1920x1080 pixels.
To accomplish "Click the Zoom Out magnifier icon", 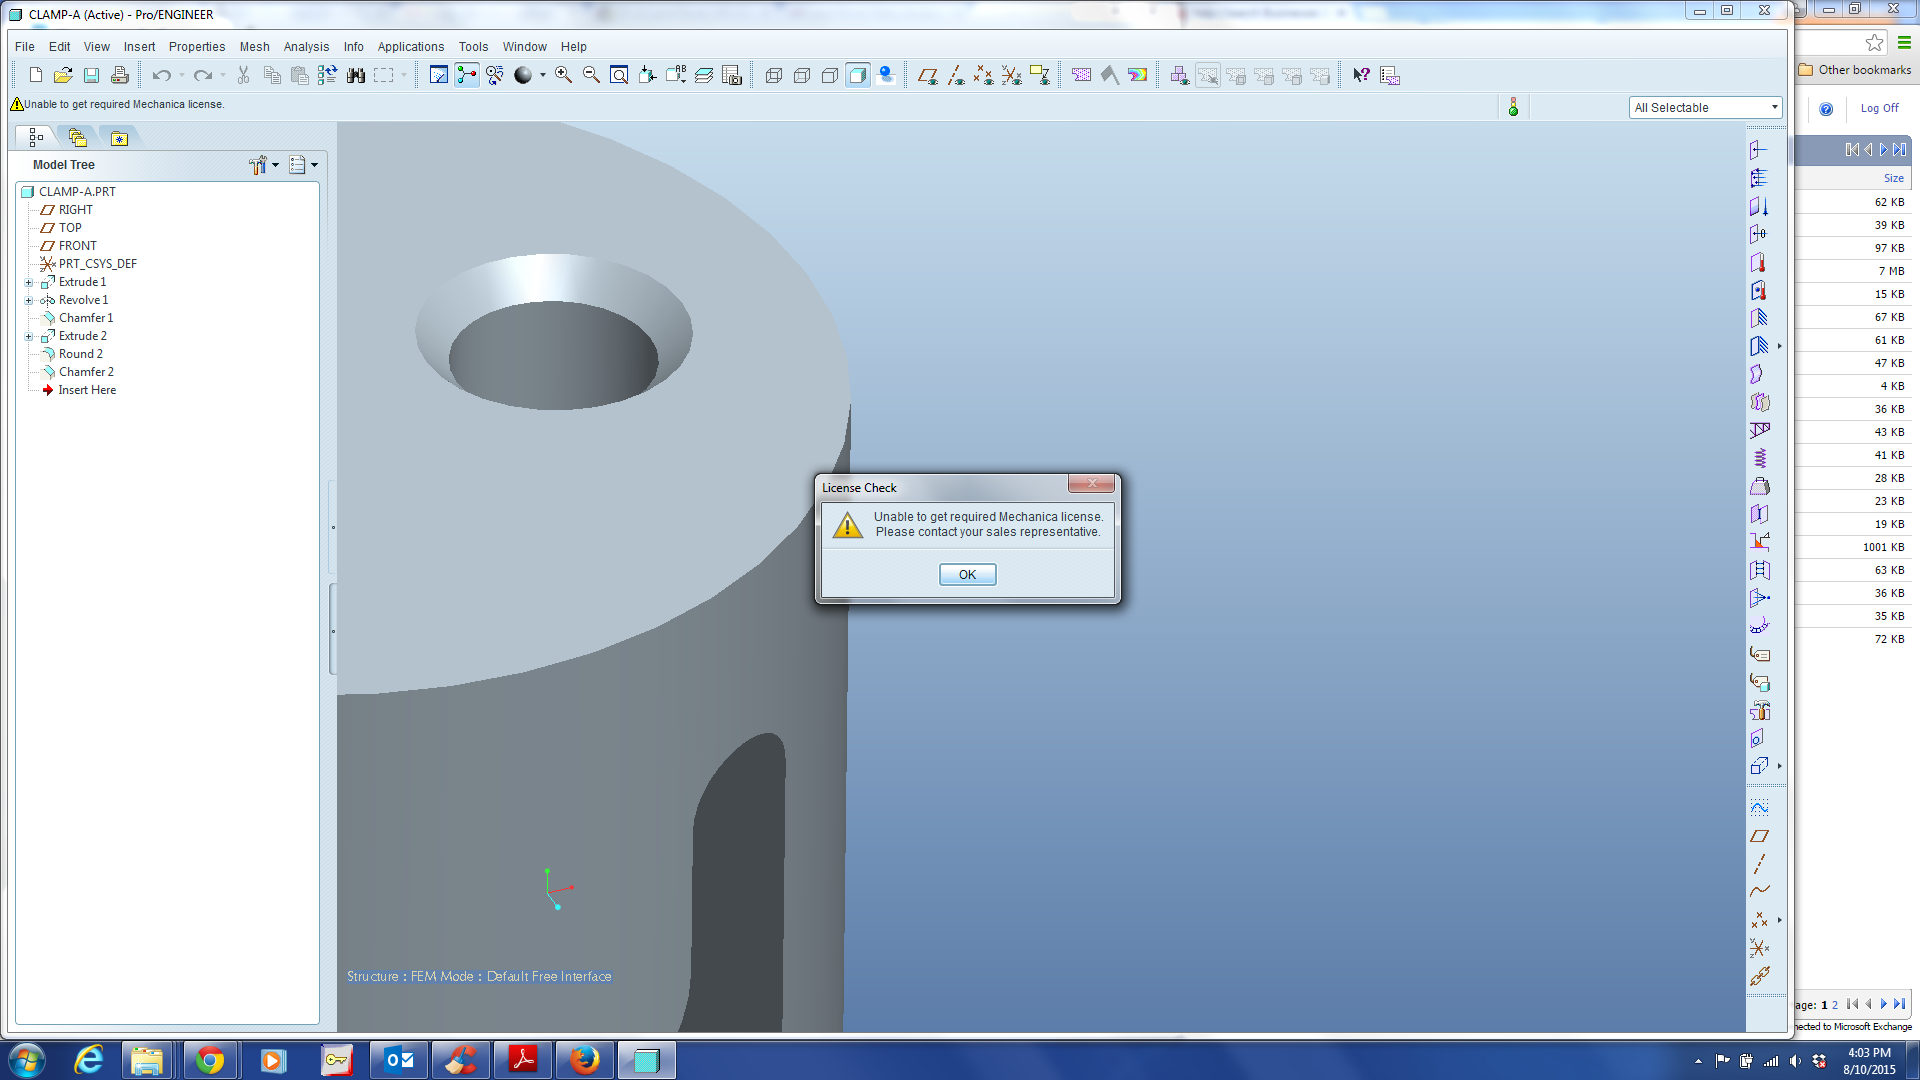I will click(x=591, y=75).
